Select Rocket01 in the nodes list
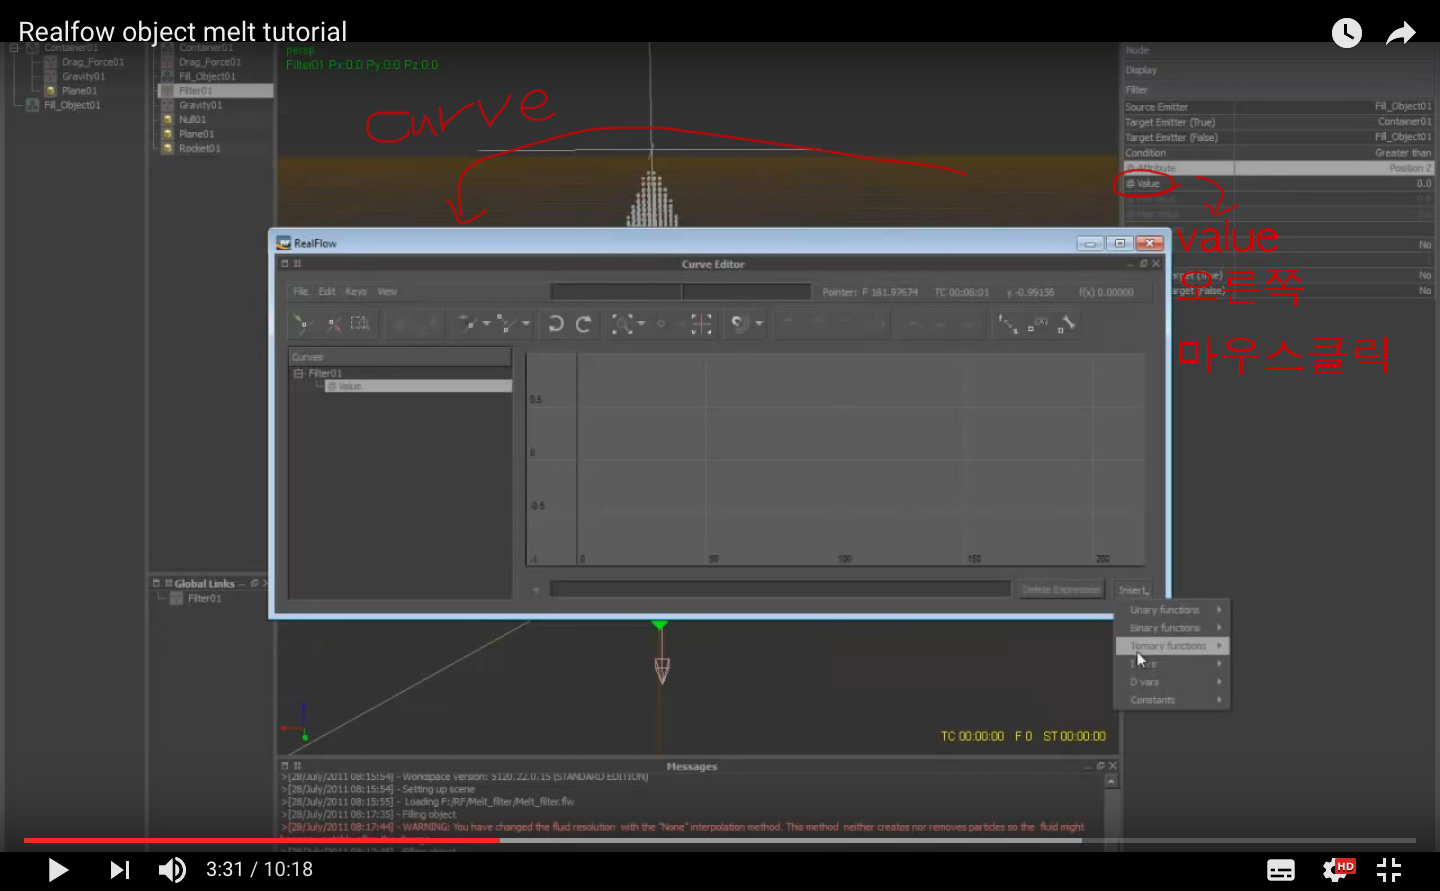This screenshot has height=891, width=1440. [x=199, y=148]
